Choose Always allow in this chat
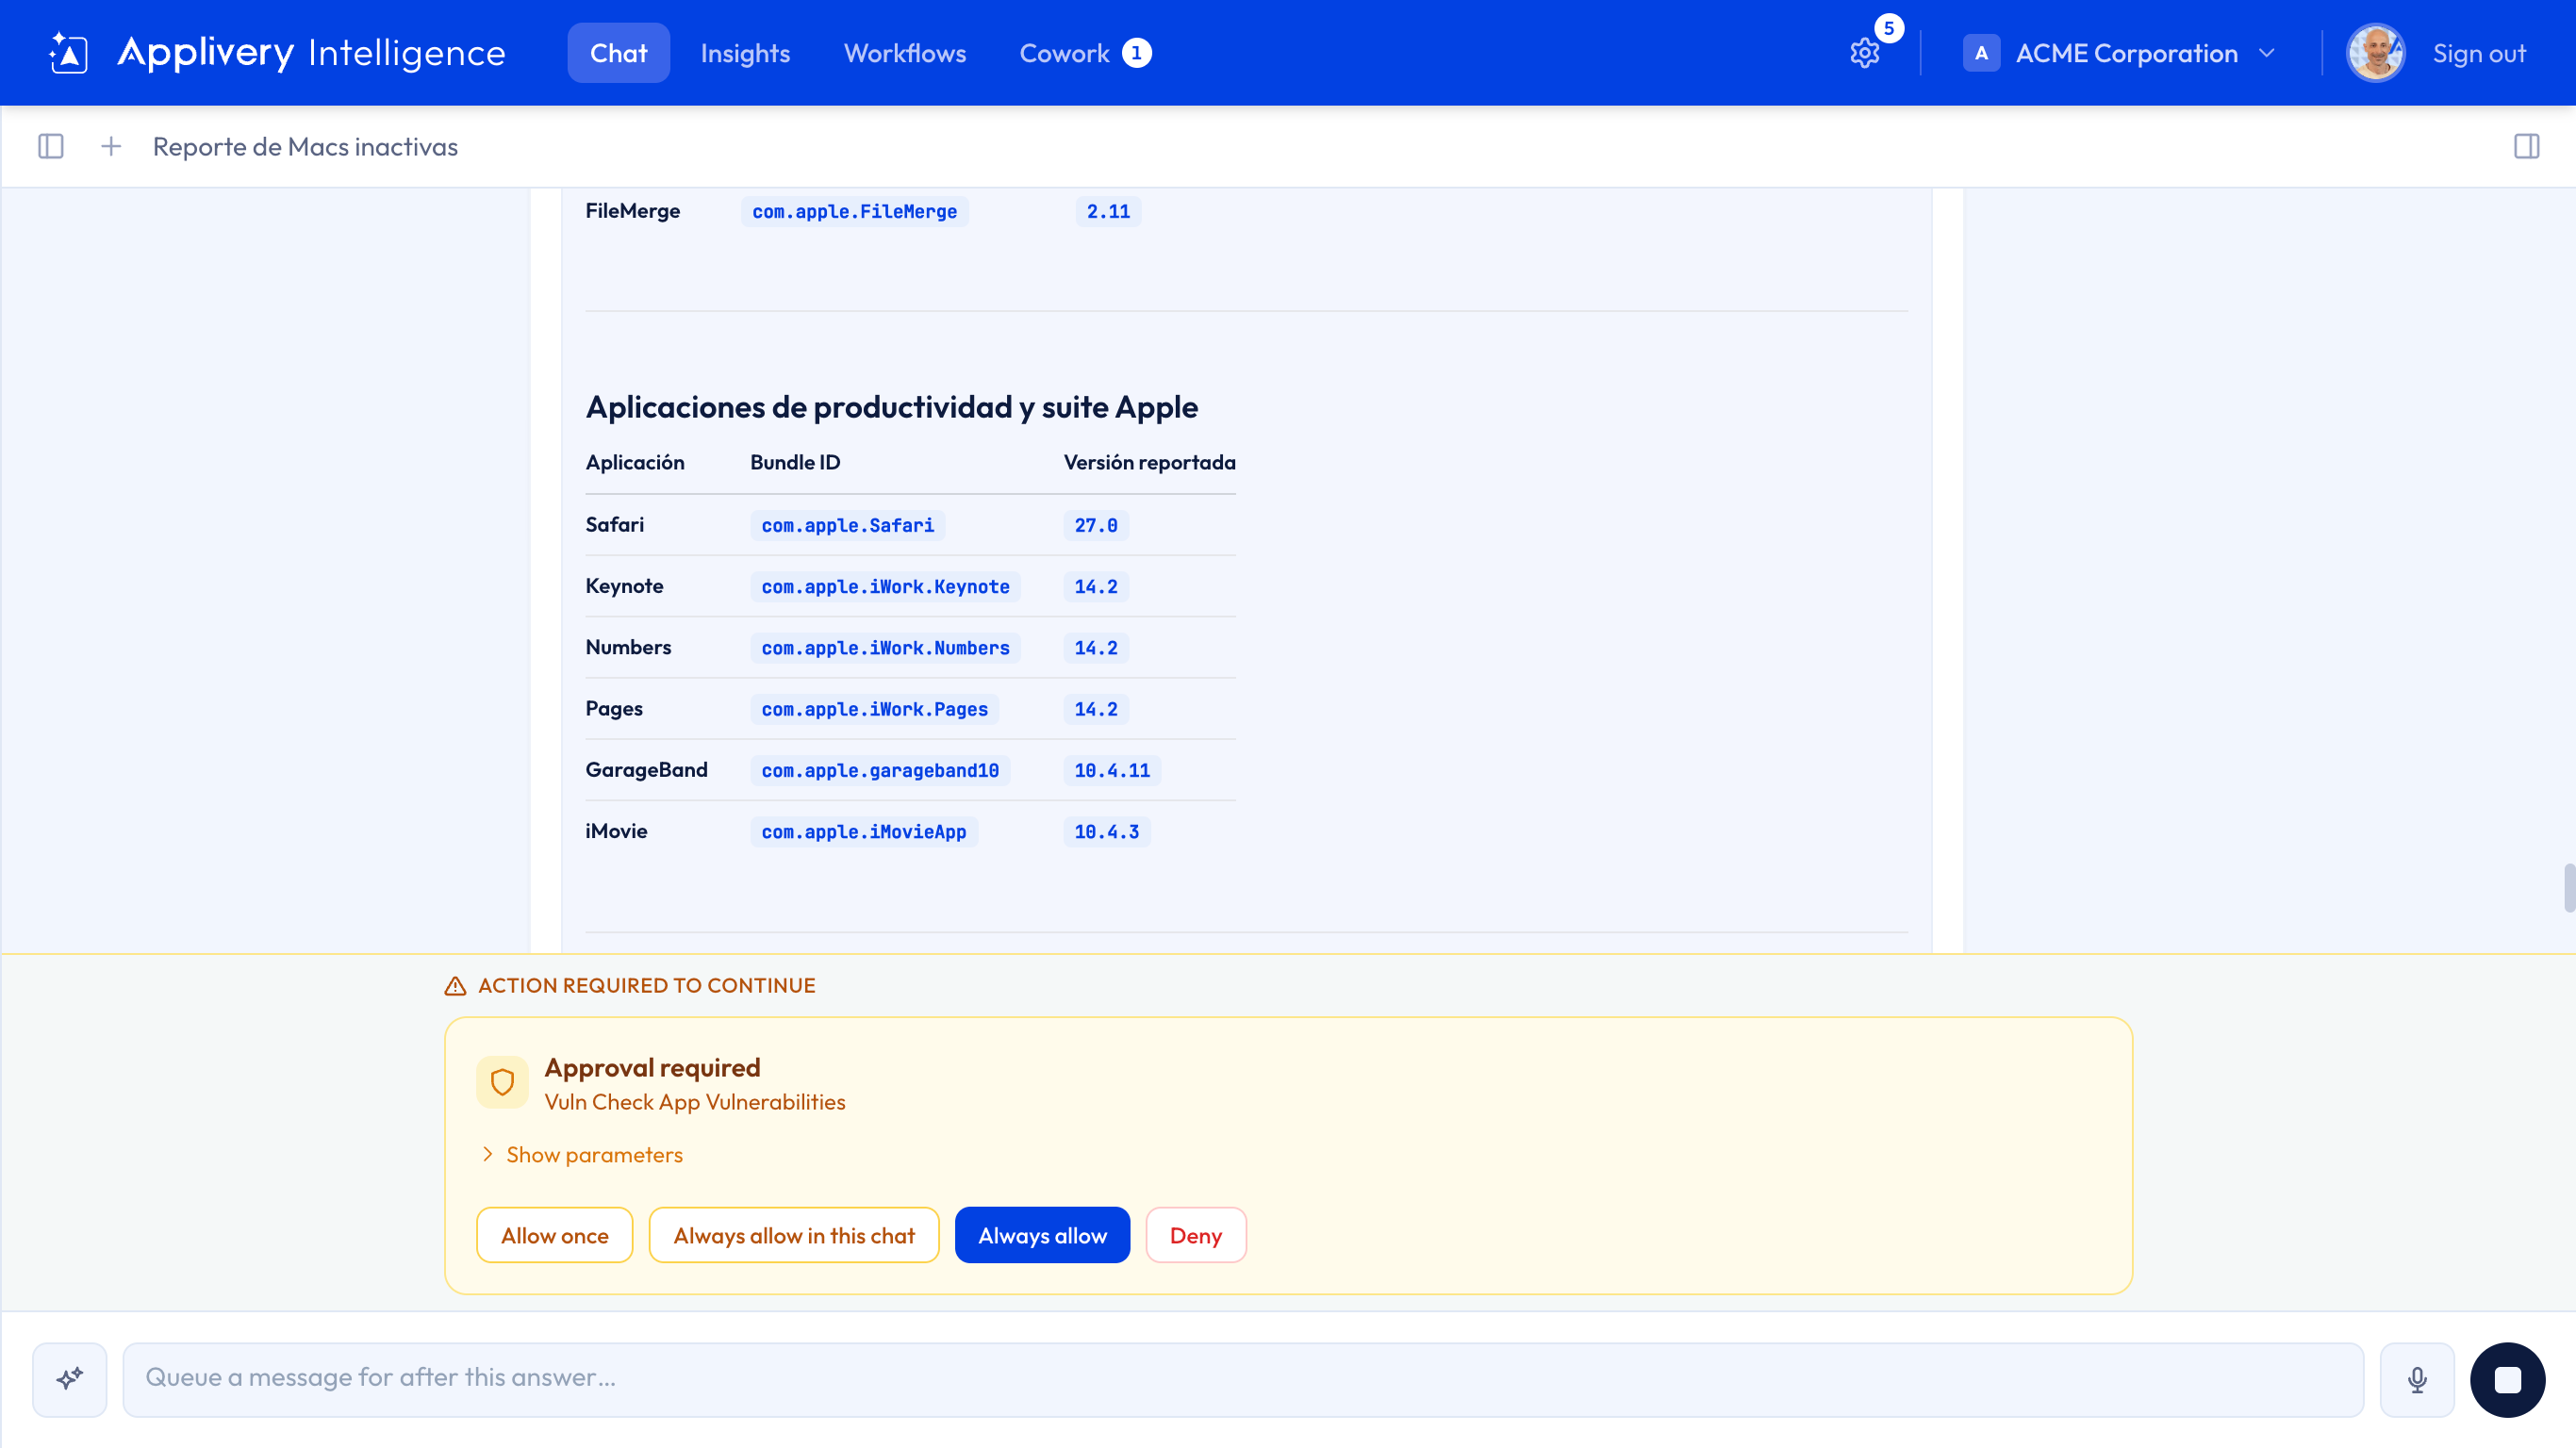 [x=794, y=1236]
